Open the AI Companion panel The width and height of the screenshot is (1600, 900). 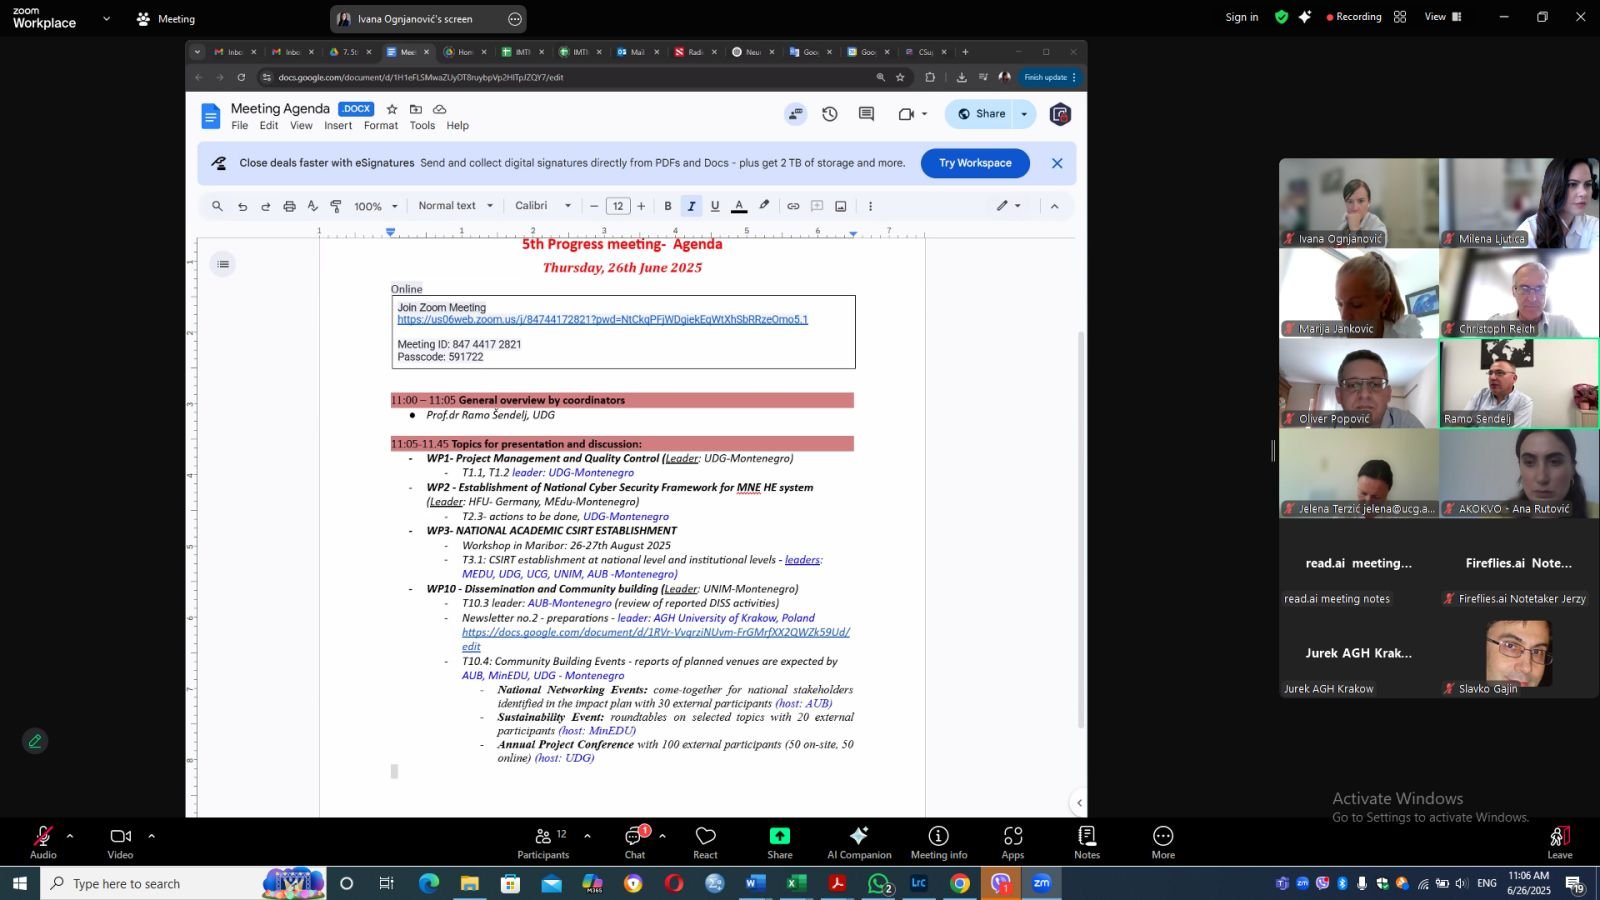point(859,842)
